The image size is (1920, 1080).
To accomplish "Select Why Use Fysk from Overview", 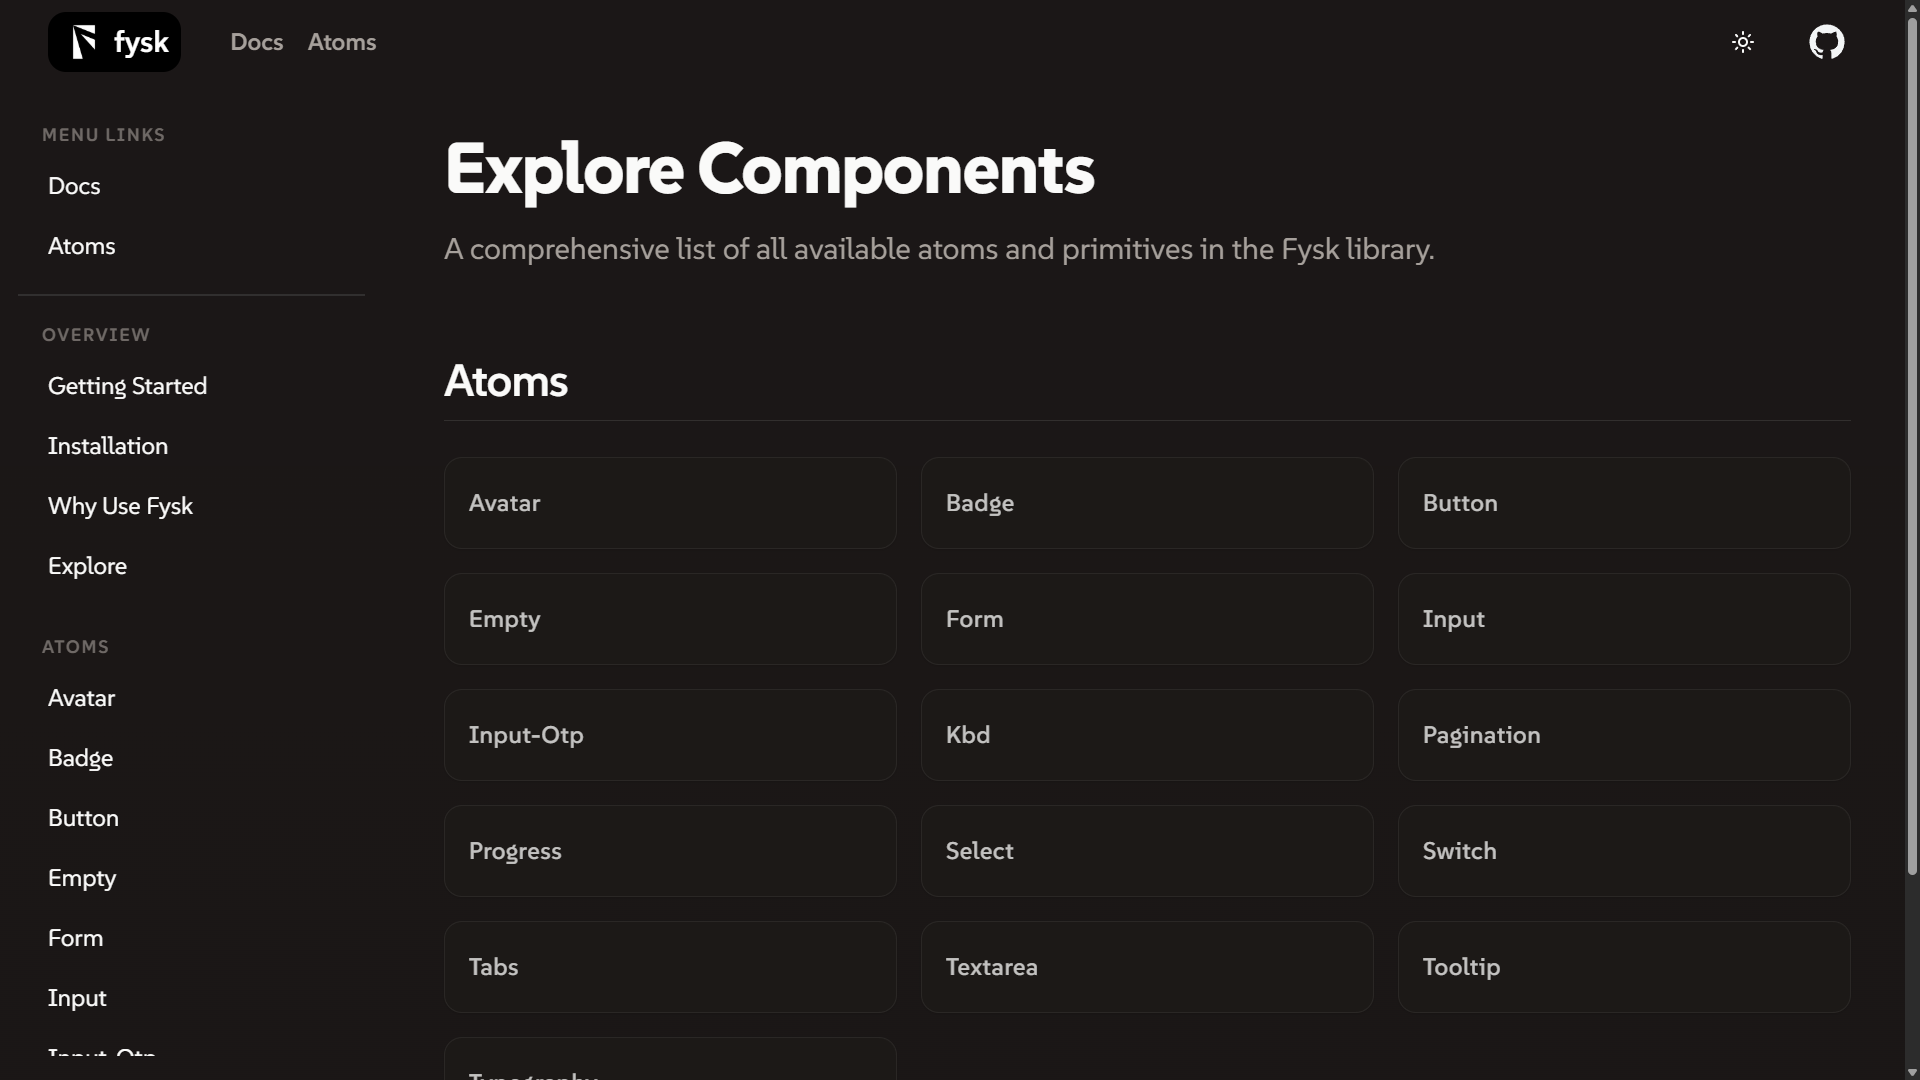I will coord(120,505).
